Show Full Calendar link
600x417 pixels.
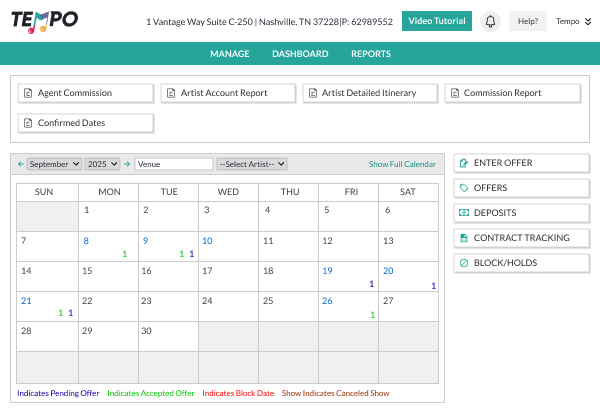tap(402, 164)
